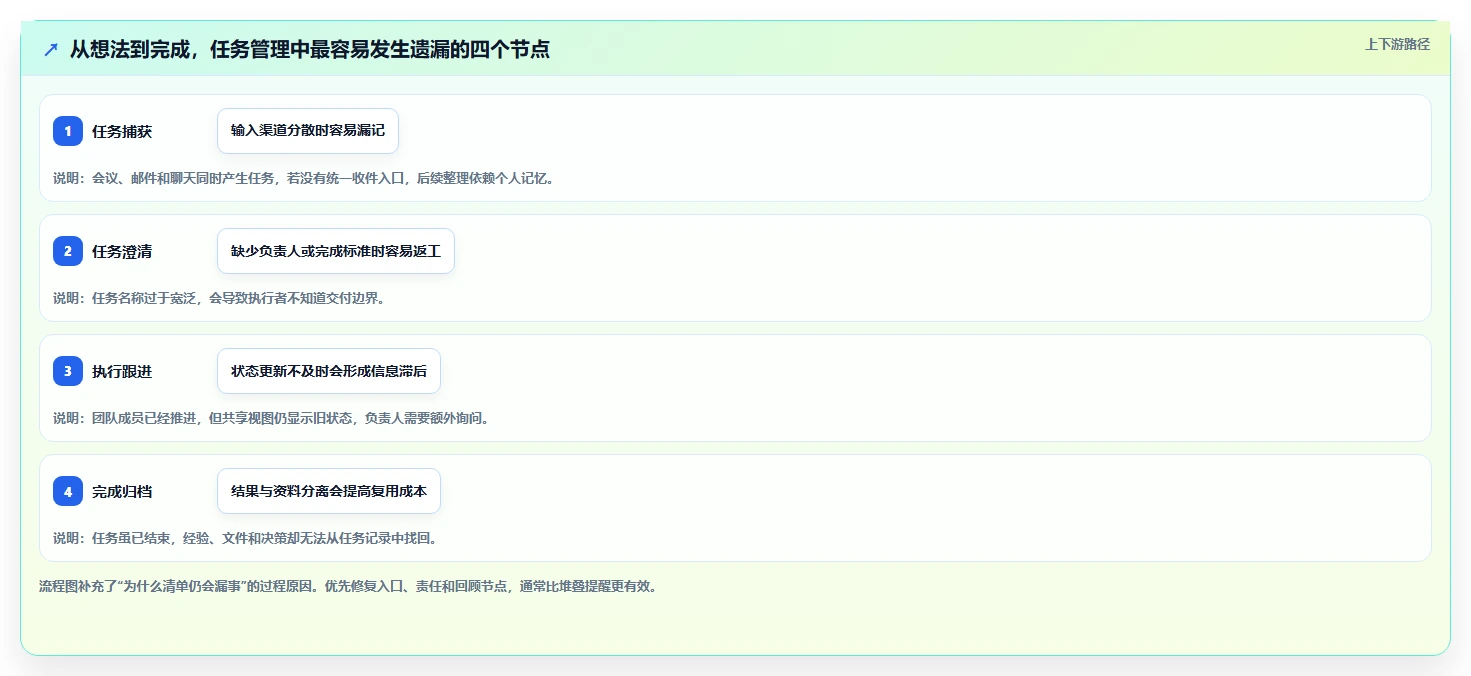Click the 输入渠道分散时容易漏记 chip
The height and width of the screenshot is (676, 1471).
[x=308, y=131]
